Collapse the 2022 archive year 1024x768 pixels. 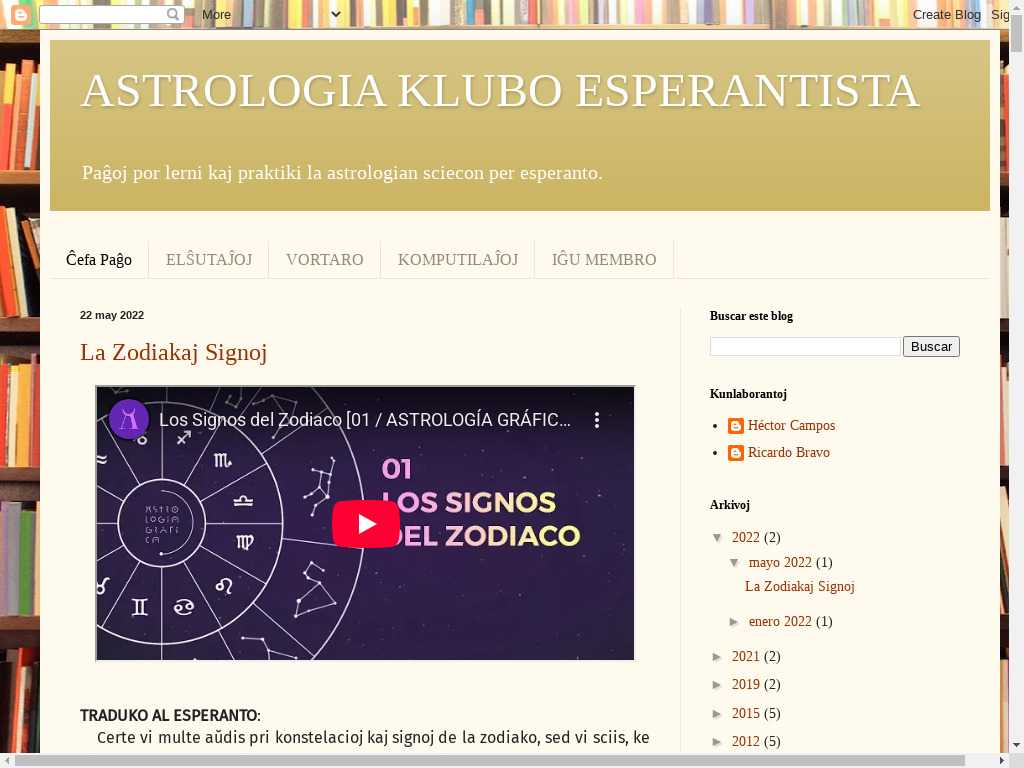(x=718, y=538)
